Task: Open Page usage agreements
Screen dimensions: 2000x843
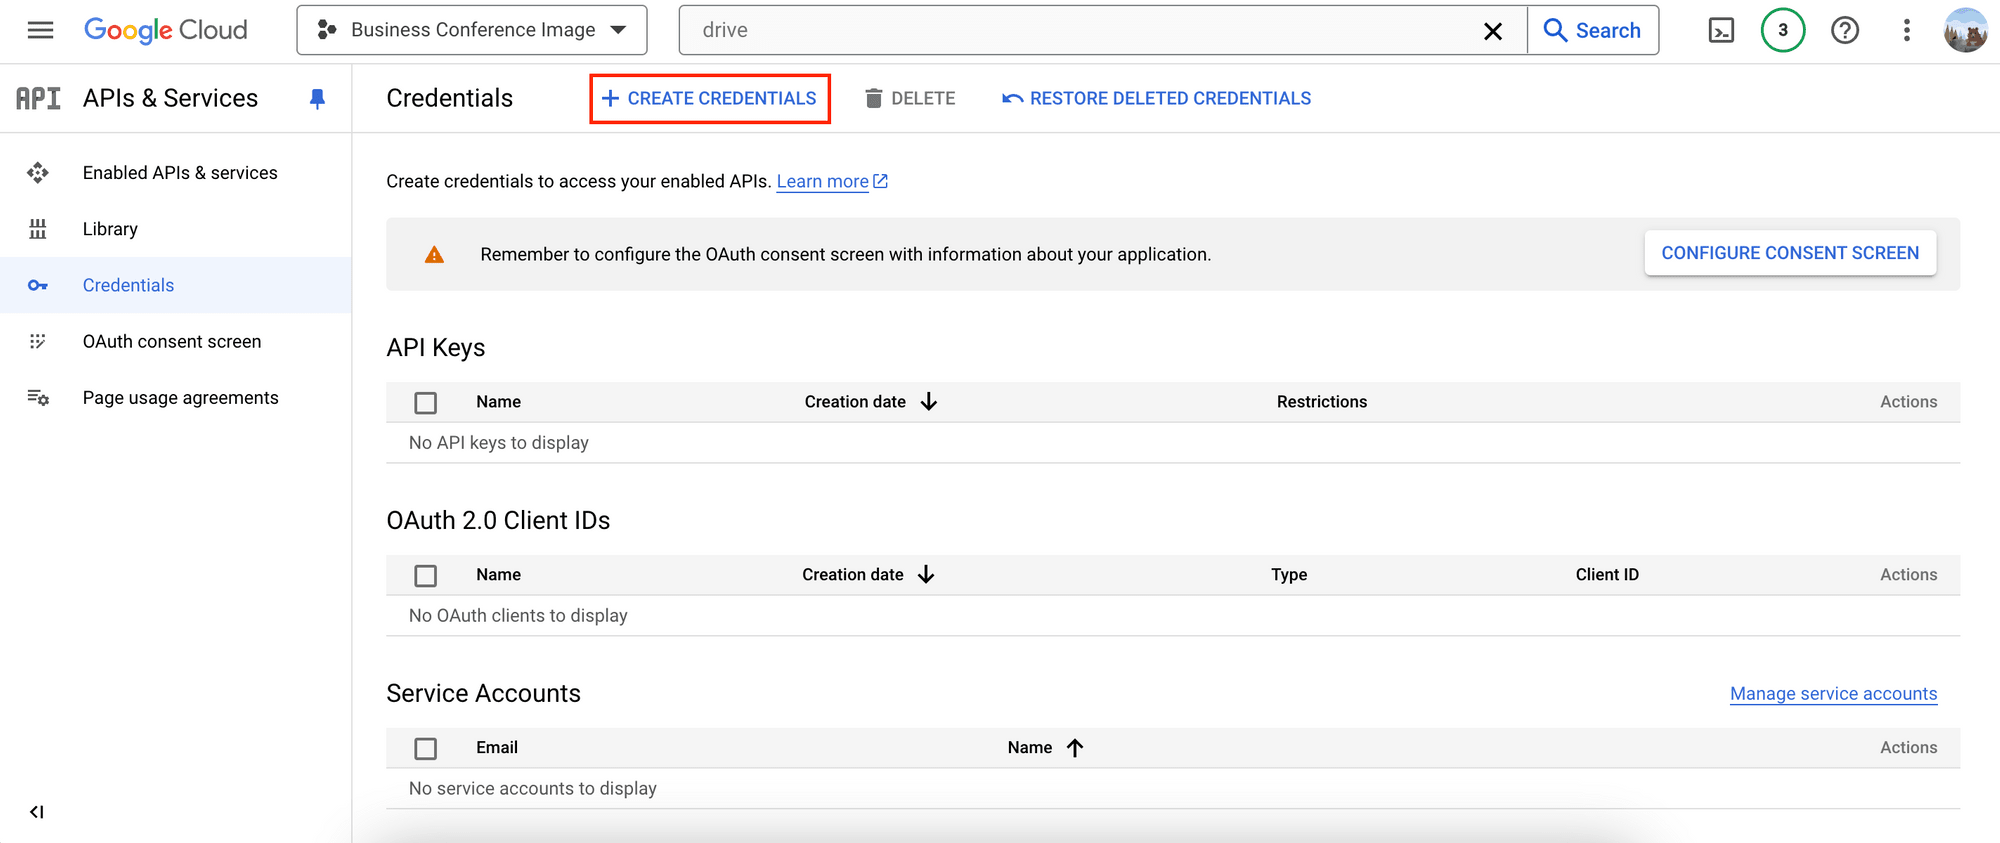Action: tap(181, 397)
